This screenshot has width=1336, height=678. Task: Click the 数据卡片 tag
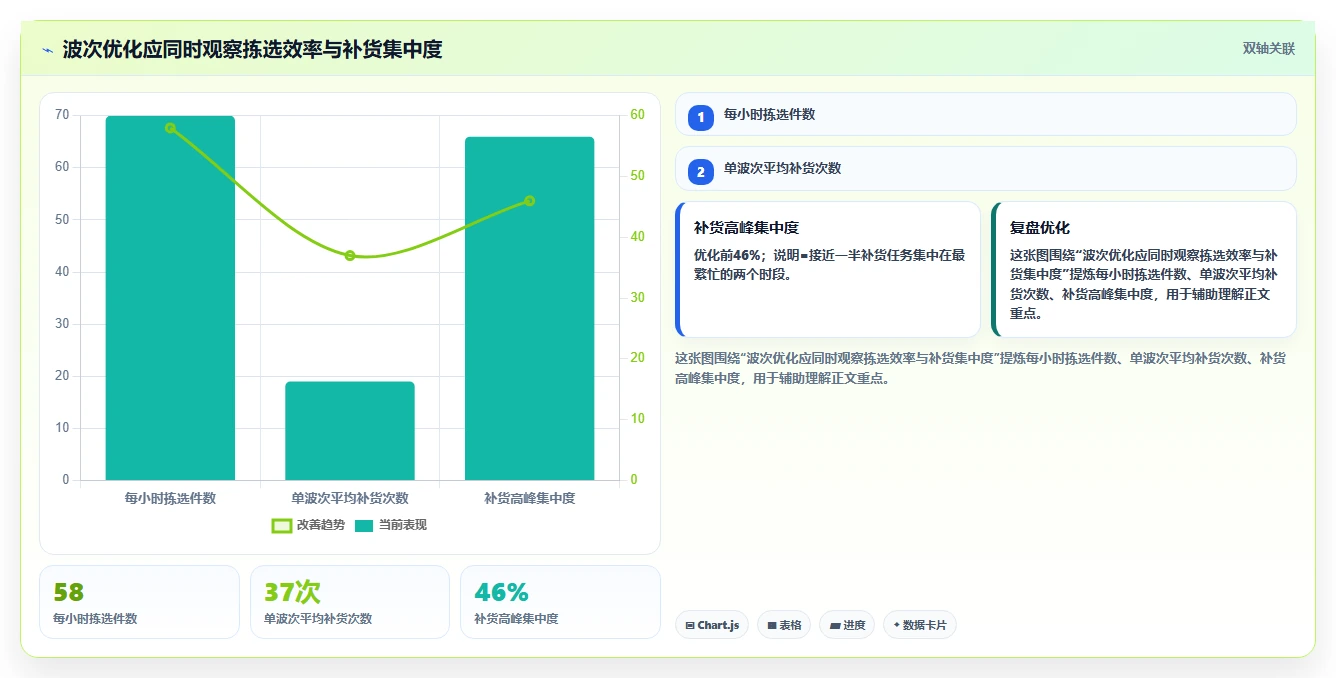coord(920,625)
